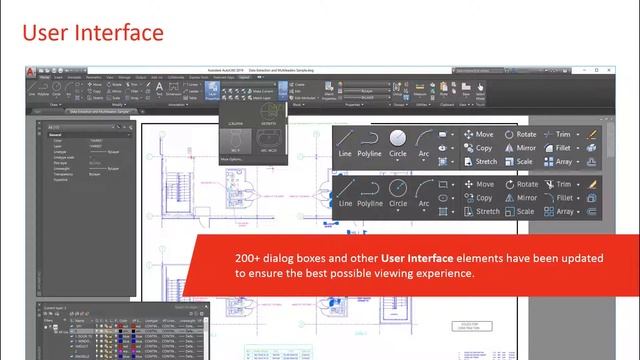
Task: Switch to the Insert ribbon tab
Action: point(59,77)
